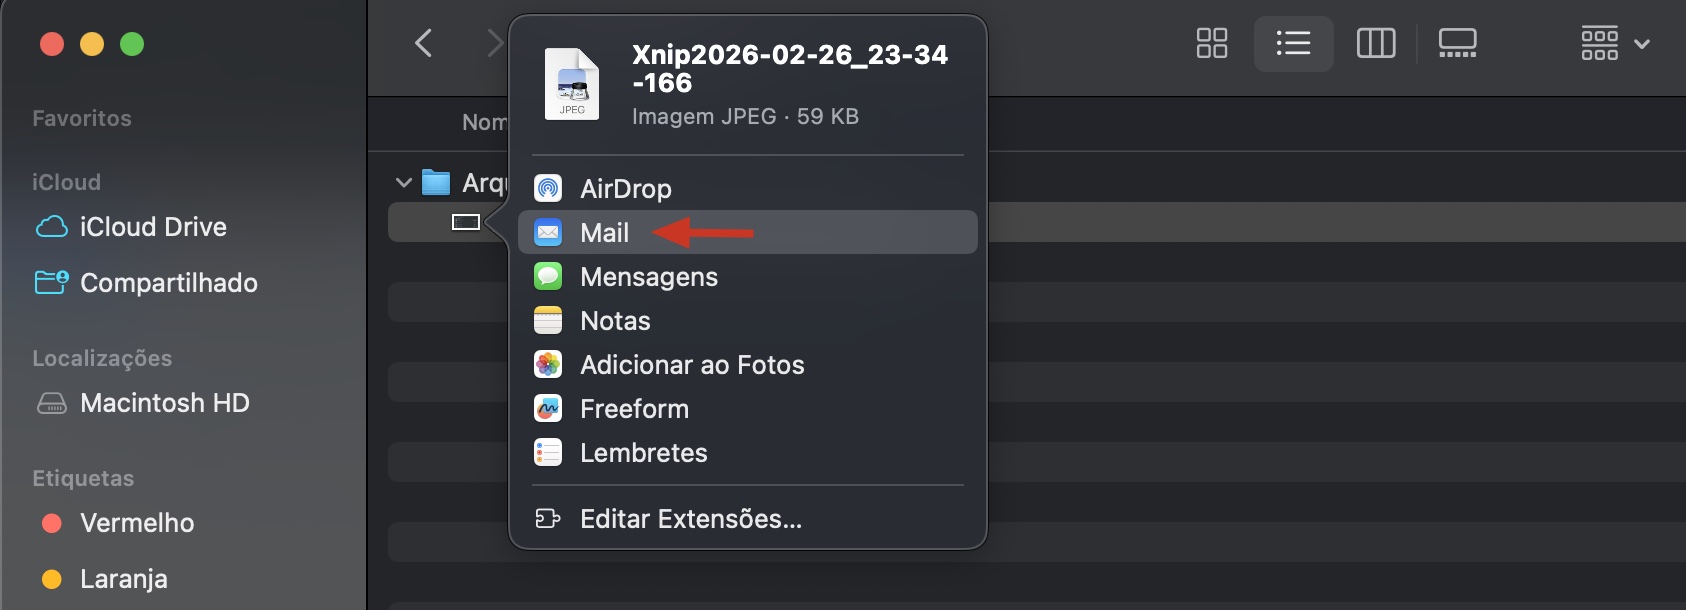This screenshot has width=1686, height=610.
Task: Create a Lembretes entry with the file
Action: [643, 452]
